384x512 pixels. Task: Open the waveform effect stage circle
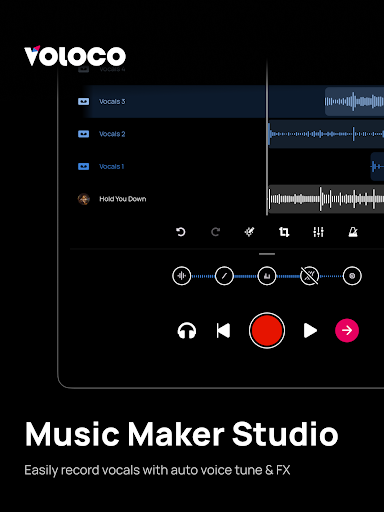tap(182, 276)
